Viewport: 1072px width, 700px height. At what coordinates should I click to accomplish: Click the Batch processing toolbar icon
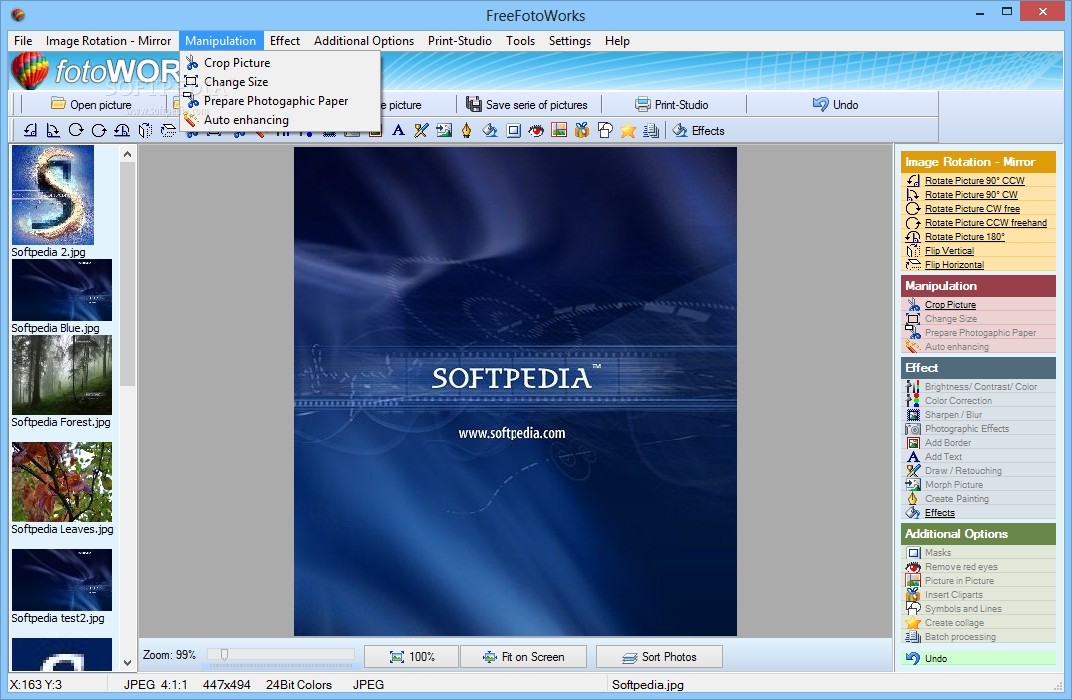coord(651,130)
